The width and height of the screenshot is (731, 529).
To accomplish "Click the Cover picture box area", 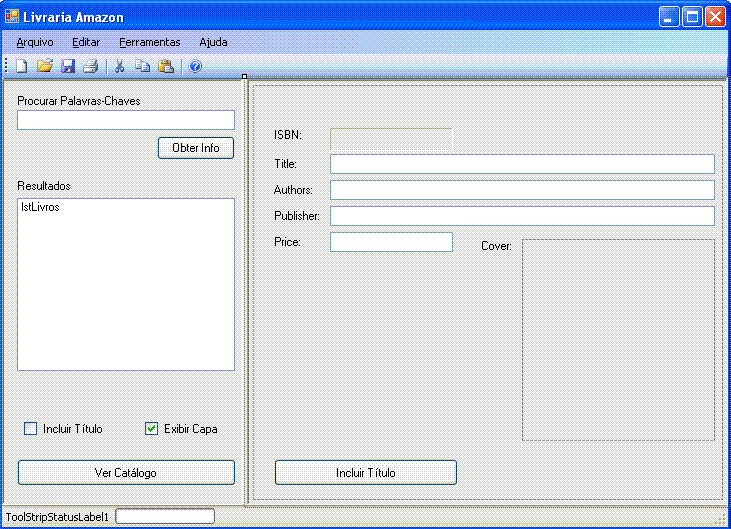I will [618, 340].
